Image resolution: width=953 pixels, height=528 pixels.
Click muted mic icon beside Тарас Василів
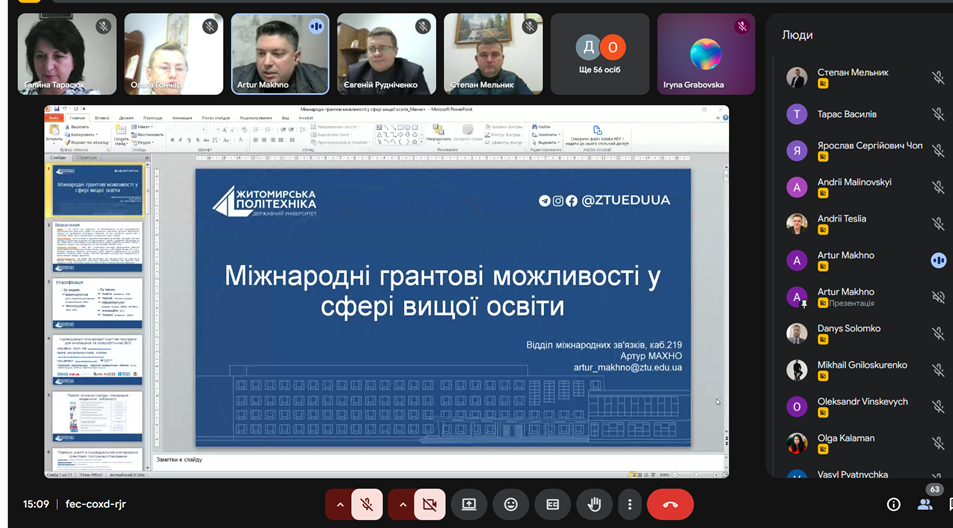[938, 114]
